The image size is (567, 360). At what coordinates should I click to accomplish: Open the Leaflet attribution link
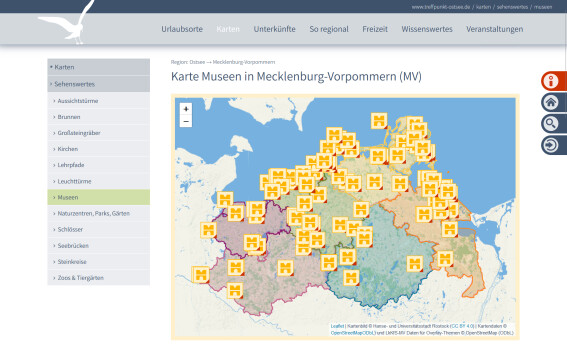tap(337, 326)
